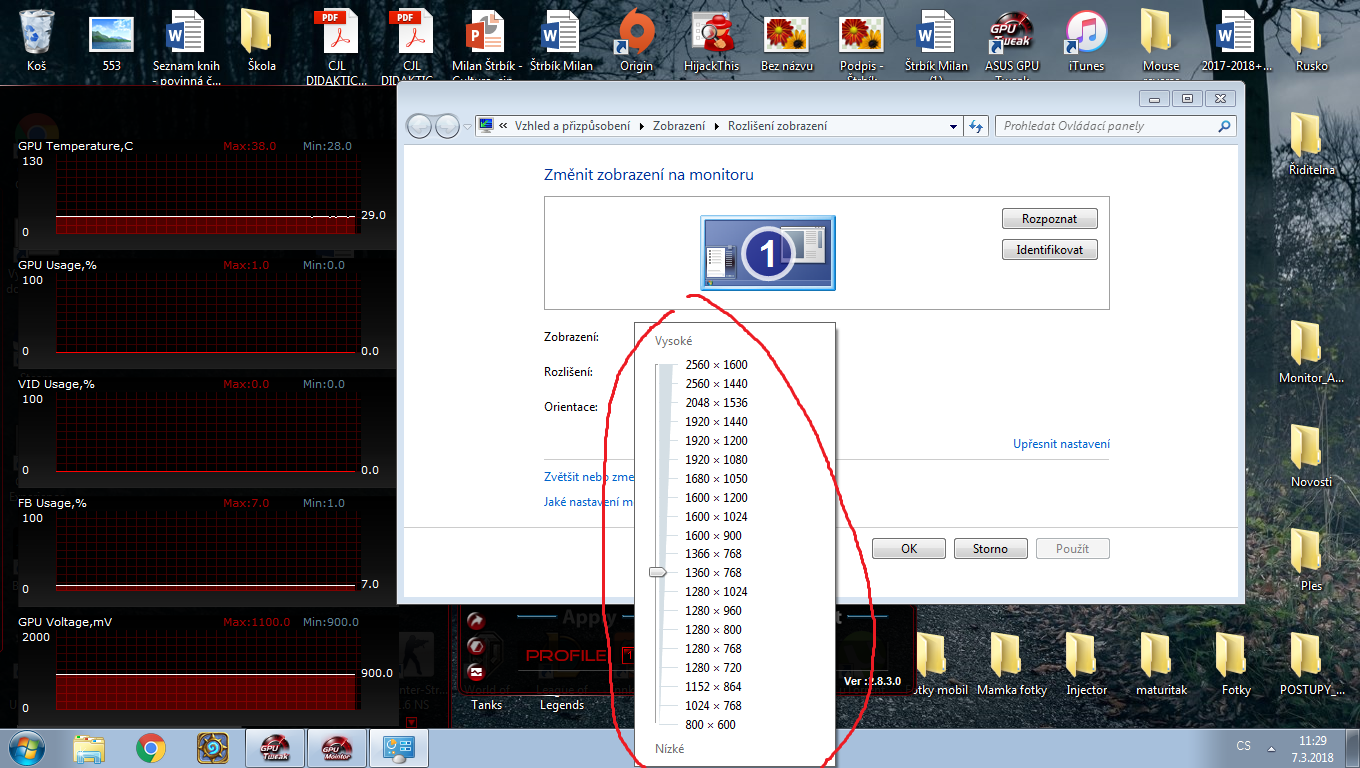Open the Jaké nastavení monitoru link
The height and width of the screenshot is (768, 1360).
(x=589, y=502)
